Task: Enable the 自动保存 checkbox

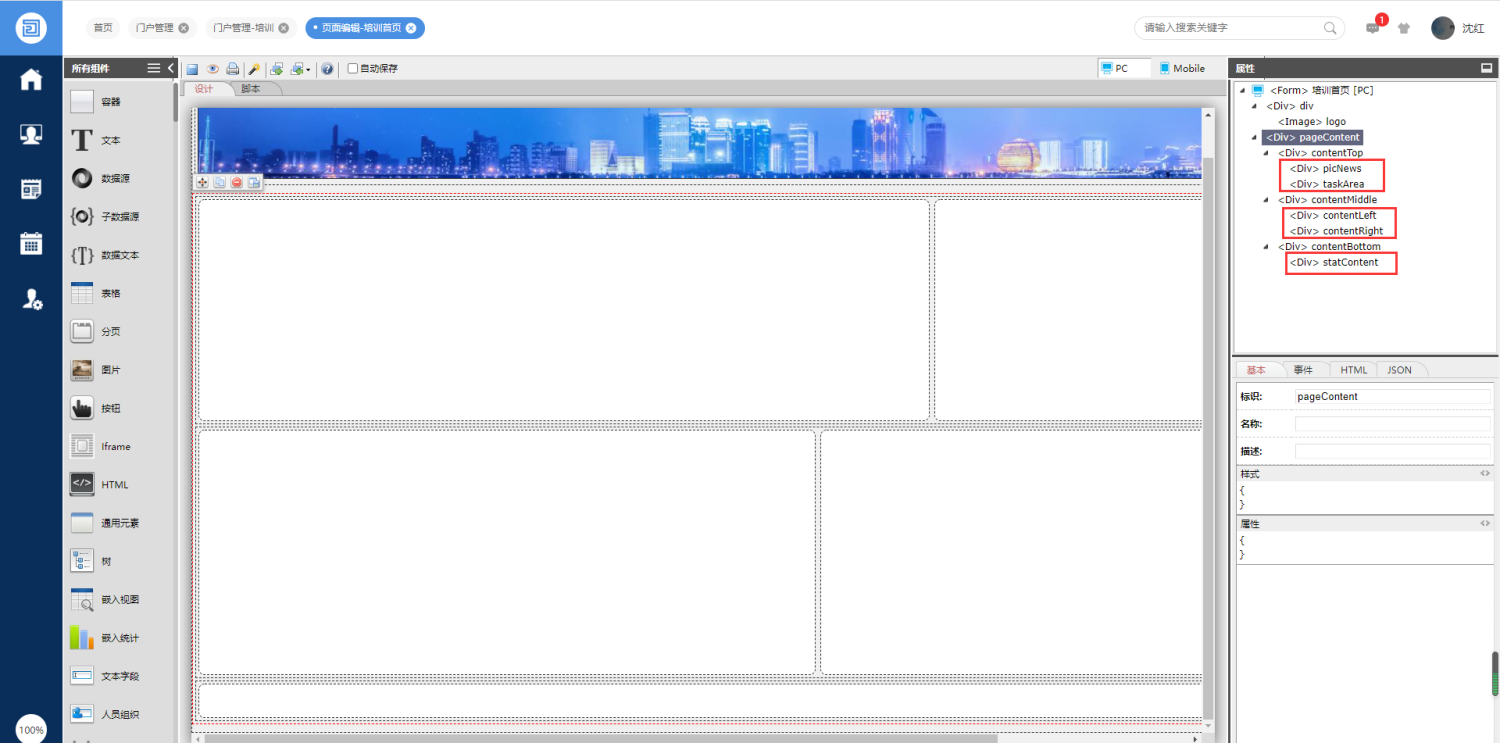Action: point(353,69)
